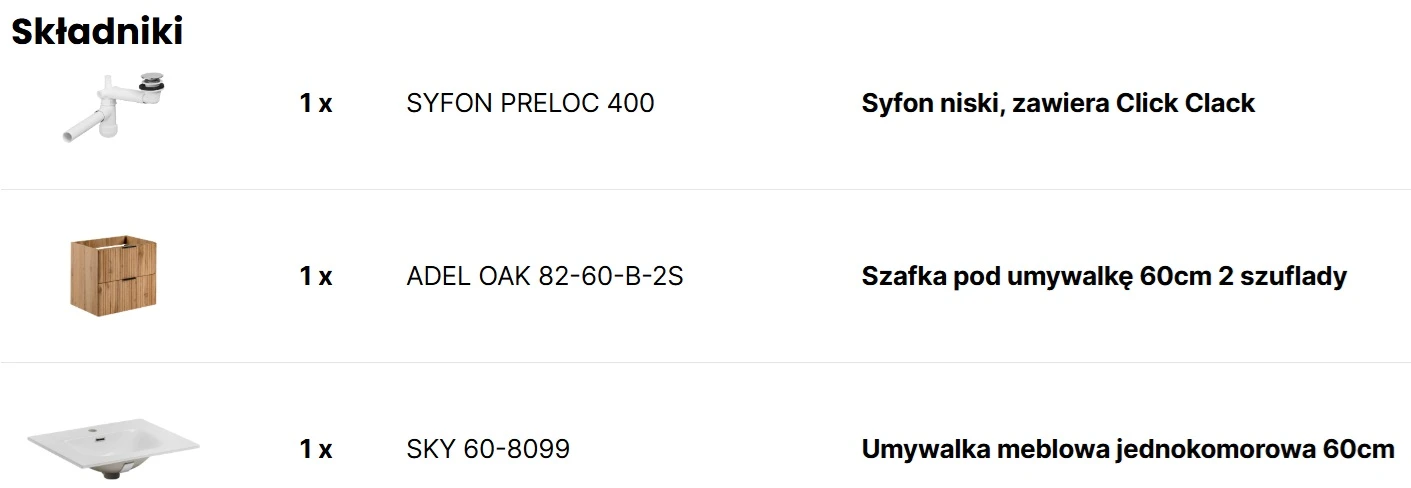
Task: Select the SKY 60-8099 product code
Action: click(488, 449)
